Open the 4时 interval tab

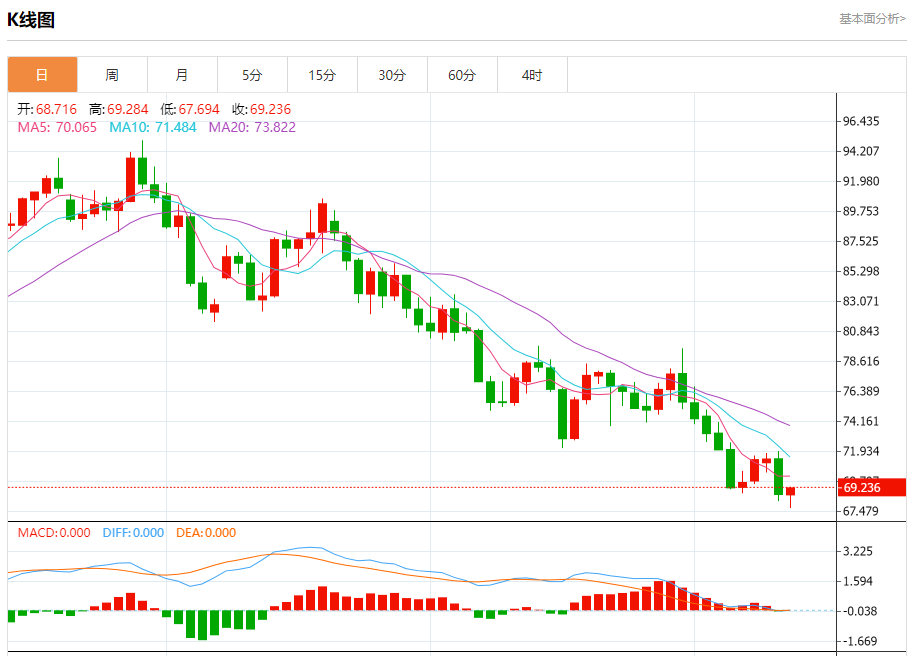click(532, 75)
